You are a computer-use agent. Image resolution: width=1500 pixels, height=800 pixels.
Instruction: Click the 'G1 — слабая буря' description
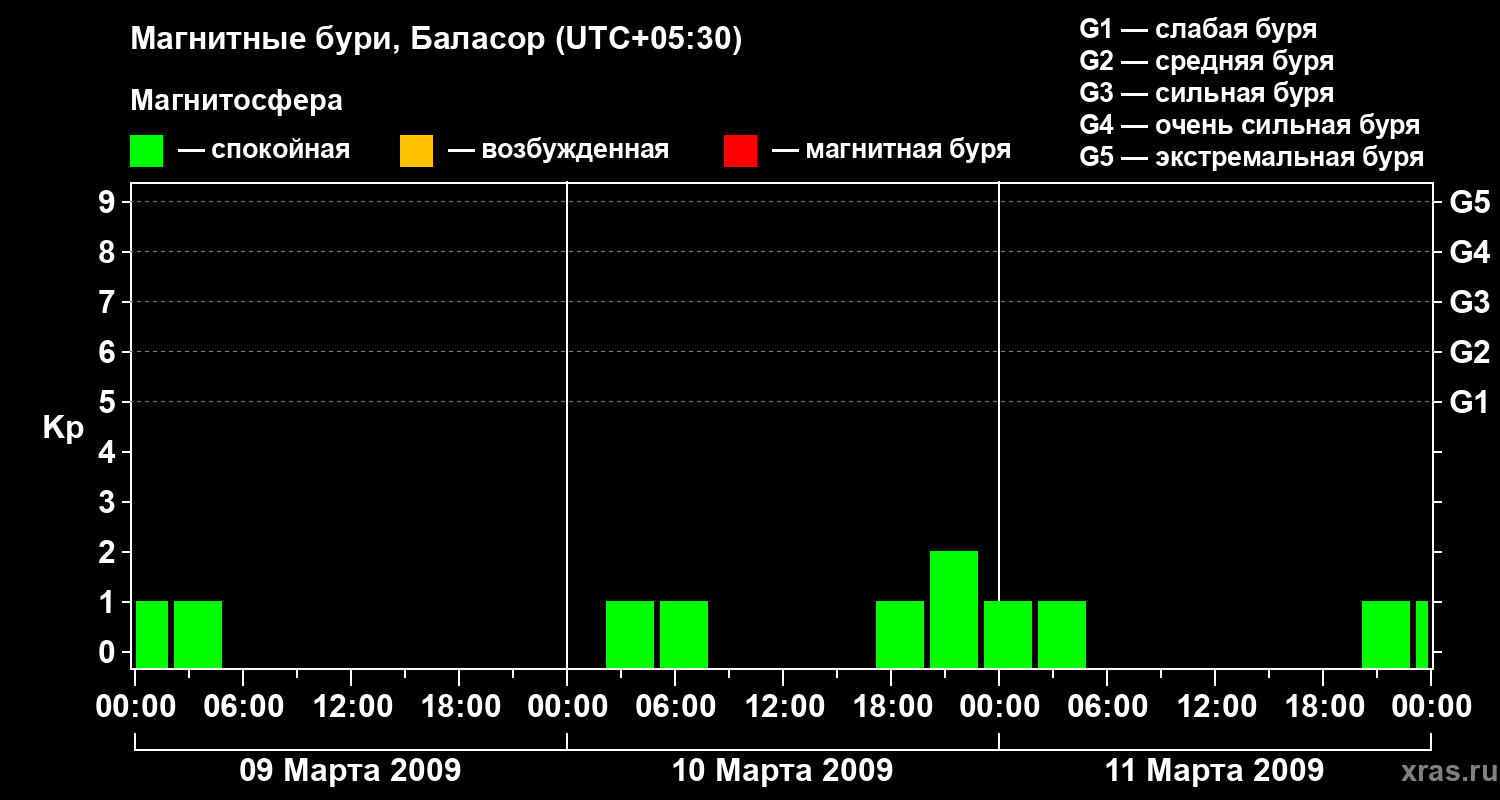coord(1198,28)
